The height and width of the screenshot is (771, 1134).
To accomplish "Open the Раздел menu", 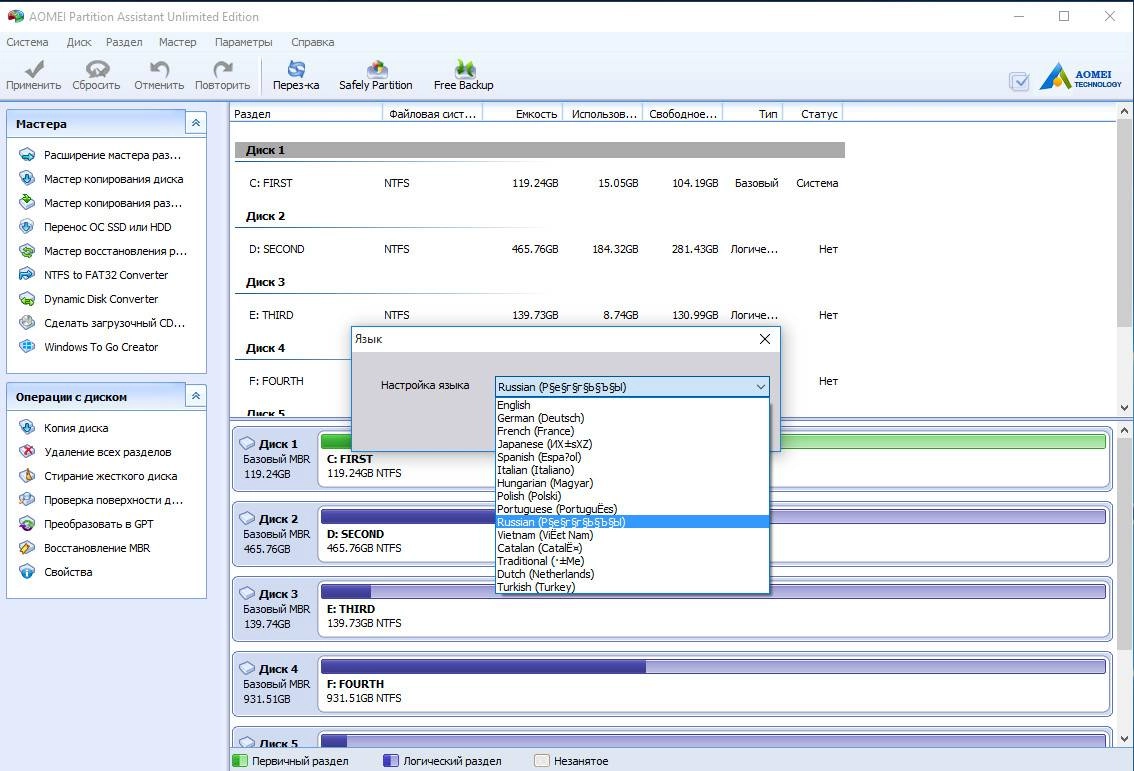I will tap(124, 42).
